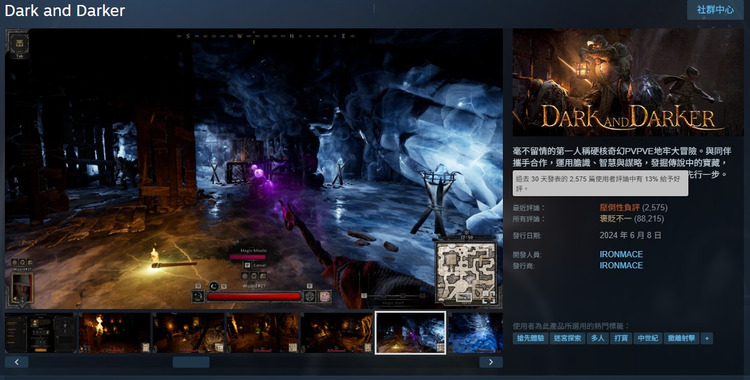Click the thumbnail strip scrollbar handle
750x380 pixels.
[x=191, y=362]
